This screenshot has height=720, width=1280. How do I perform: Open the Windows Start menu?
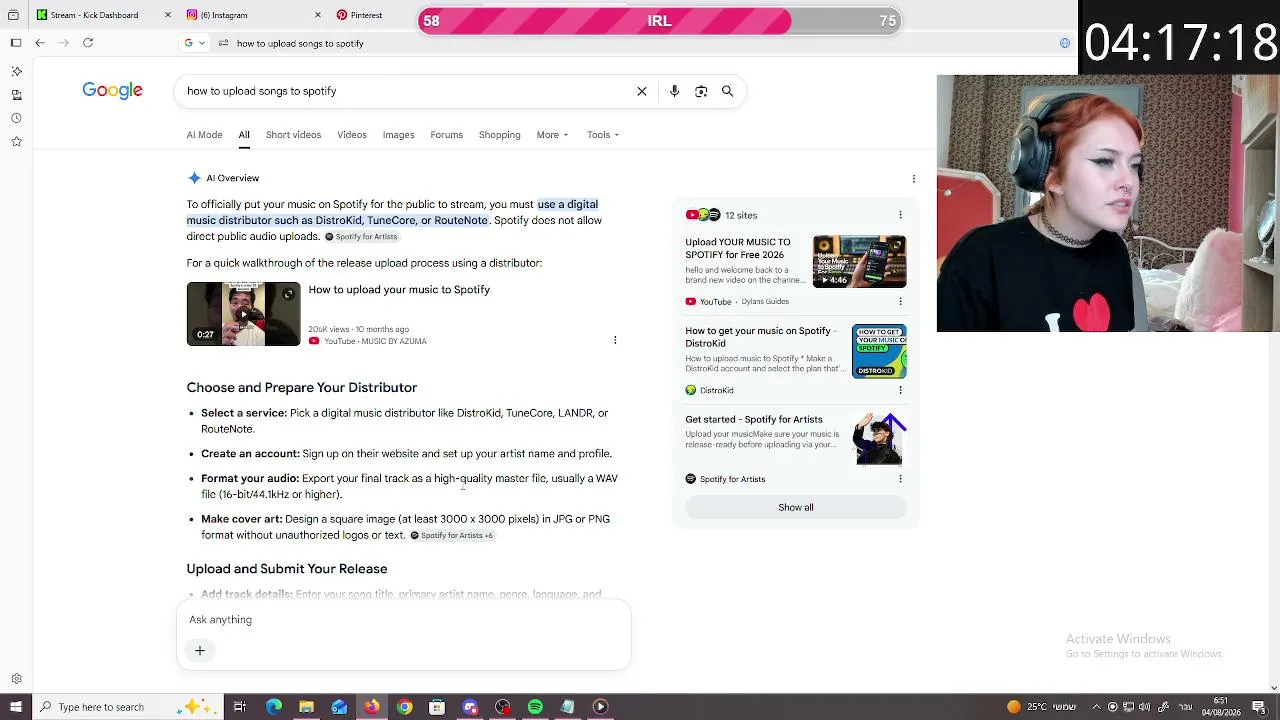click(x=15, y=707)
